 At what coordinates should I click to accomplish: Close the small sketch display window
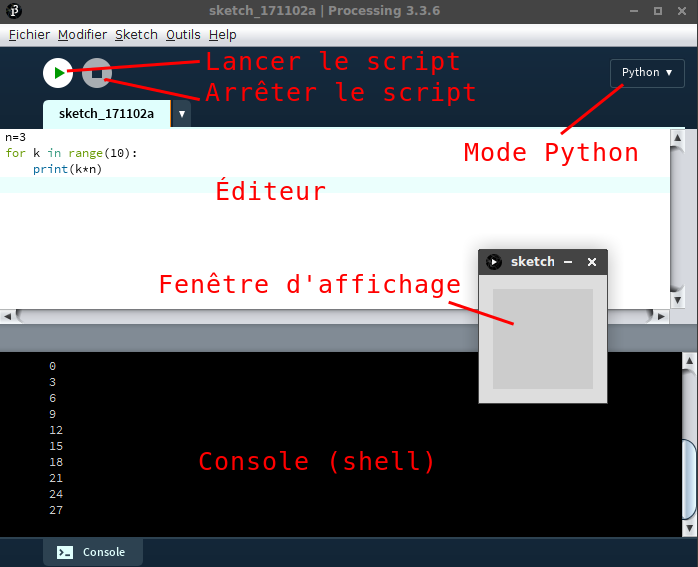click(591, 262)
